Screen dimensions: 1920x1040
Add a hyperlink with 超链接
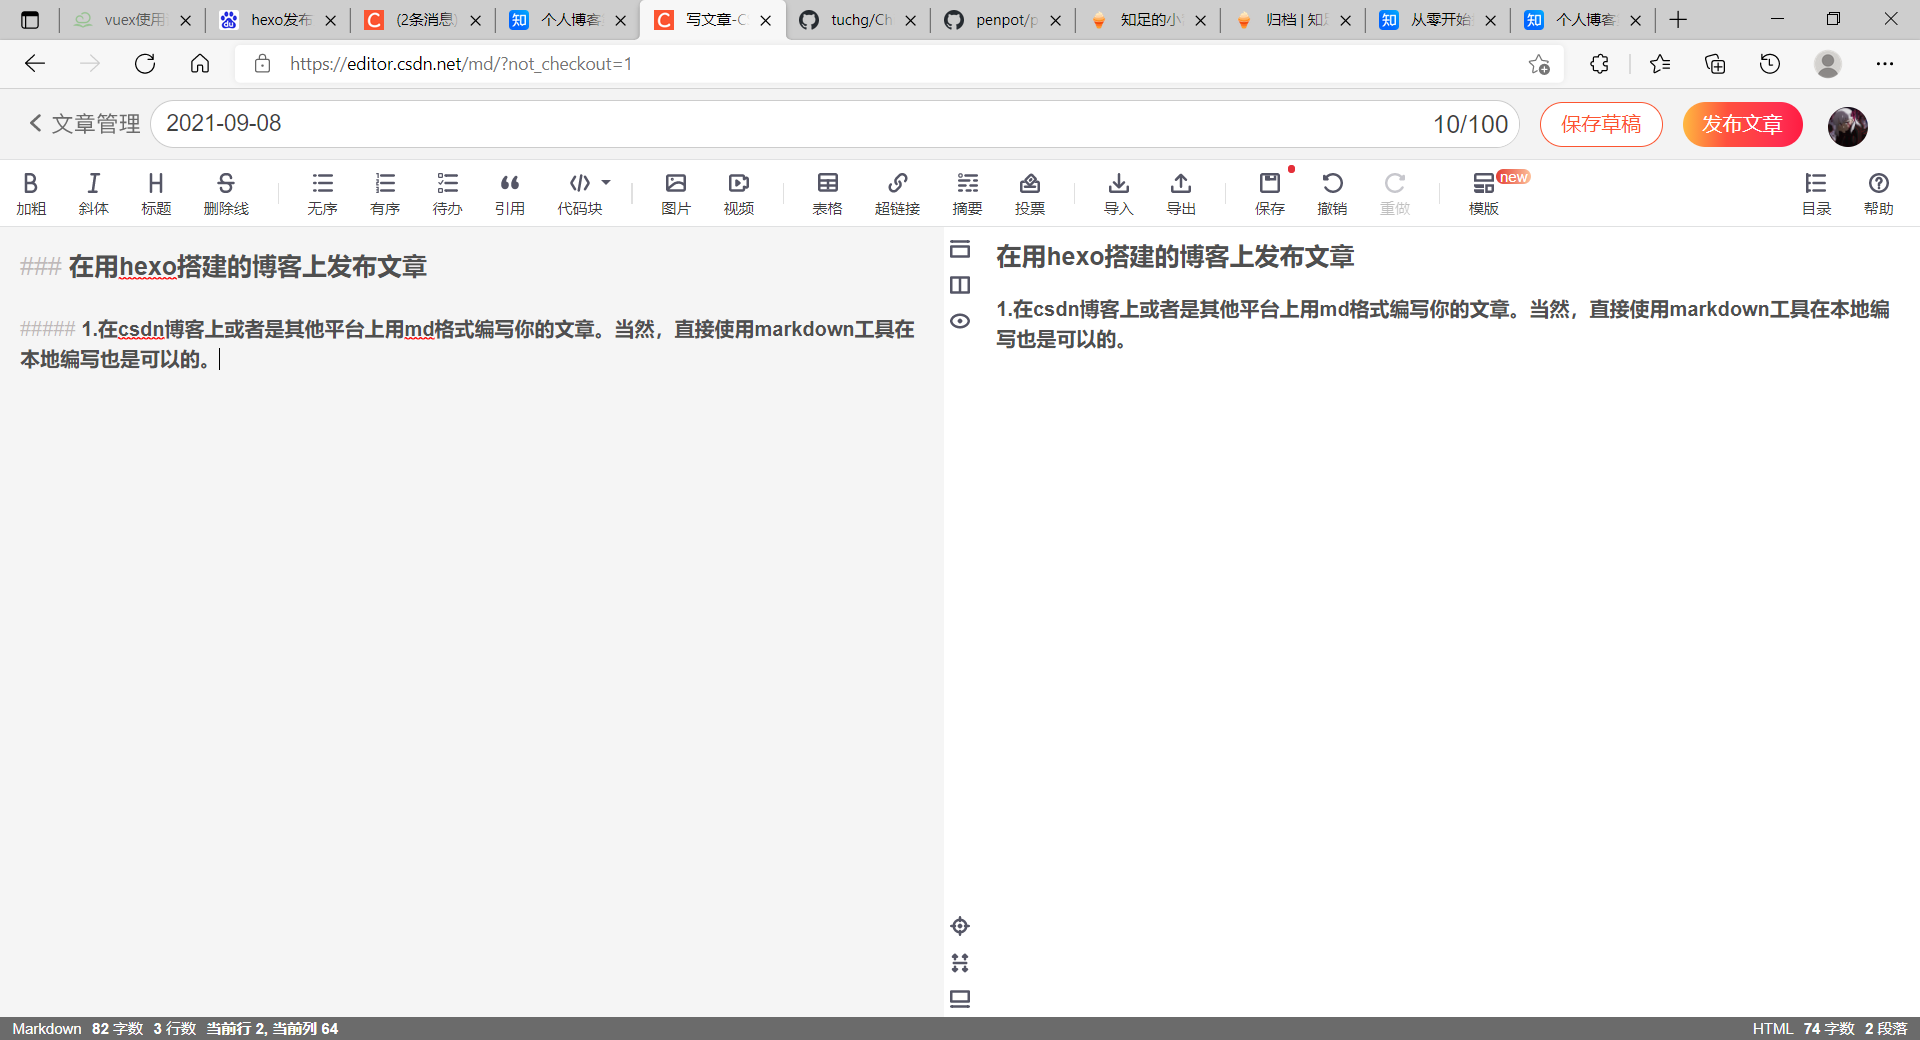pos(897,192)
